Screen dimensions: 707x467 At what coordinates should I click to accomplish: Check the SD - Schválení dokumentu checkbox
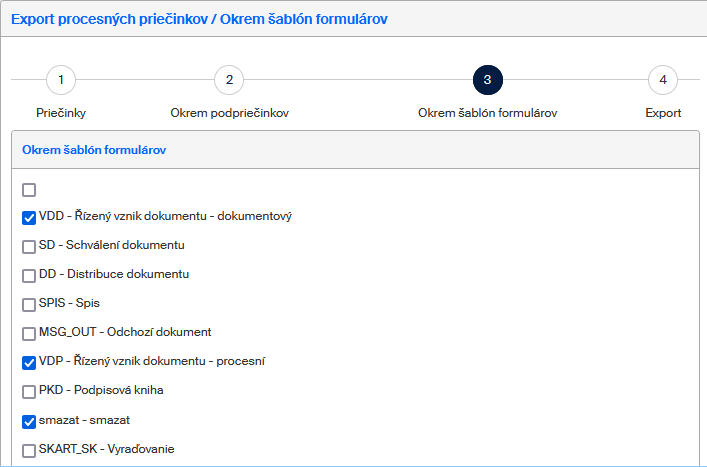click(x=29, y=246)
